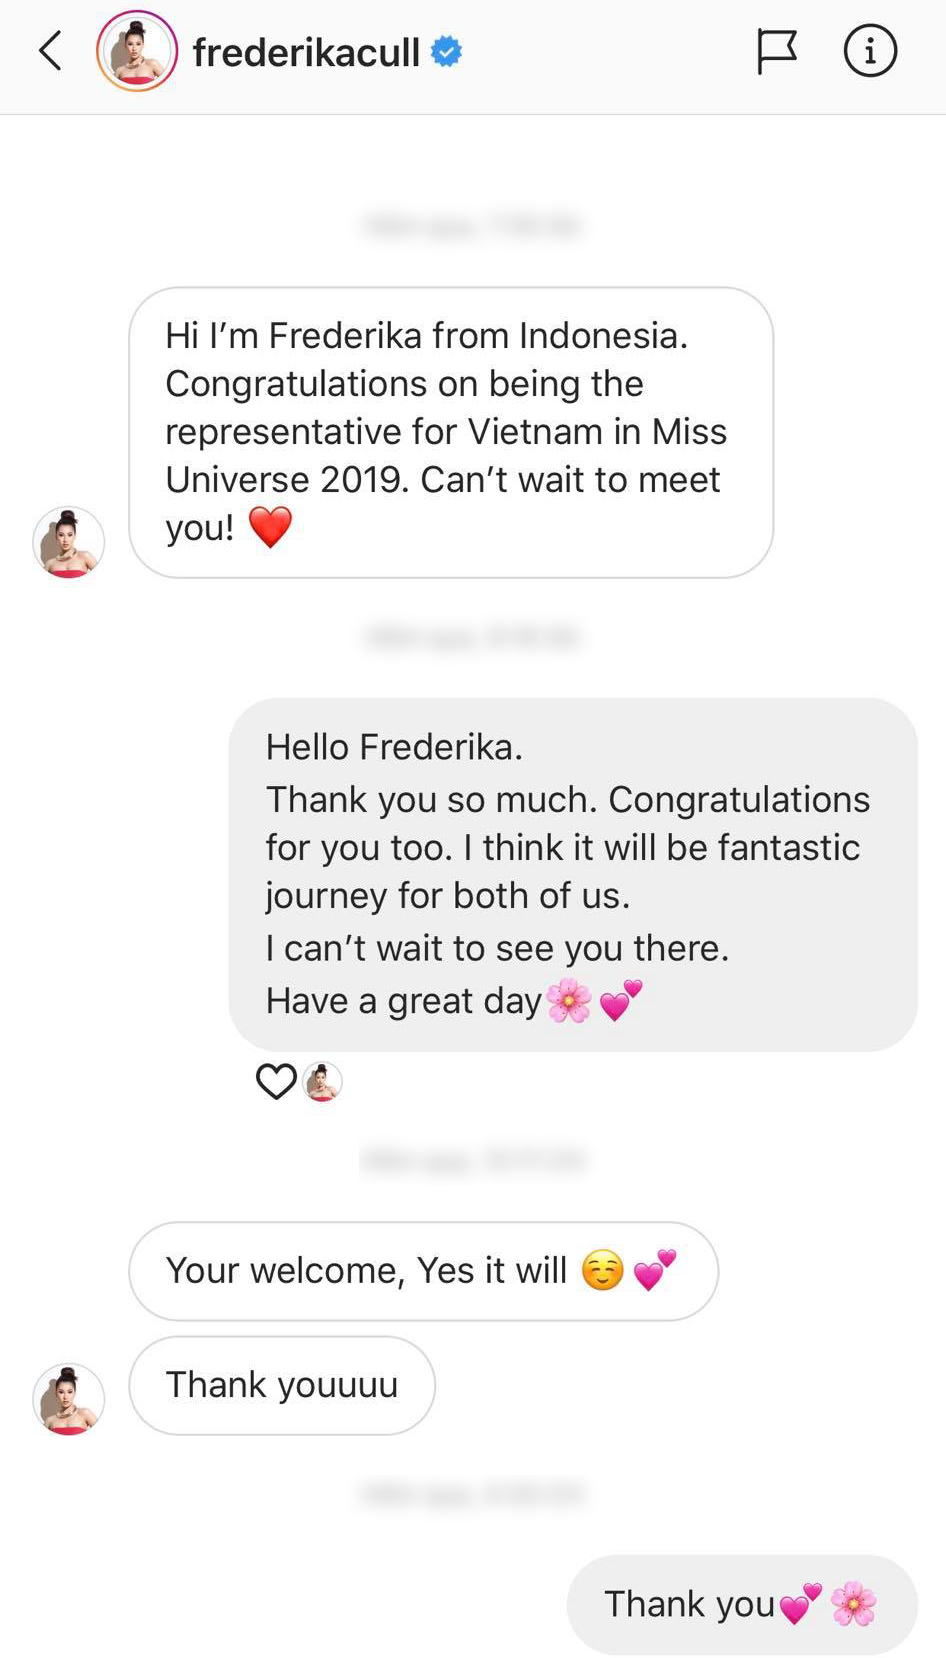Tap the blue verified badge beside frederikacull
Screen dimensions: 946x1658
point(446,51)
